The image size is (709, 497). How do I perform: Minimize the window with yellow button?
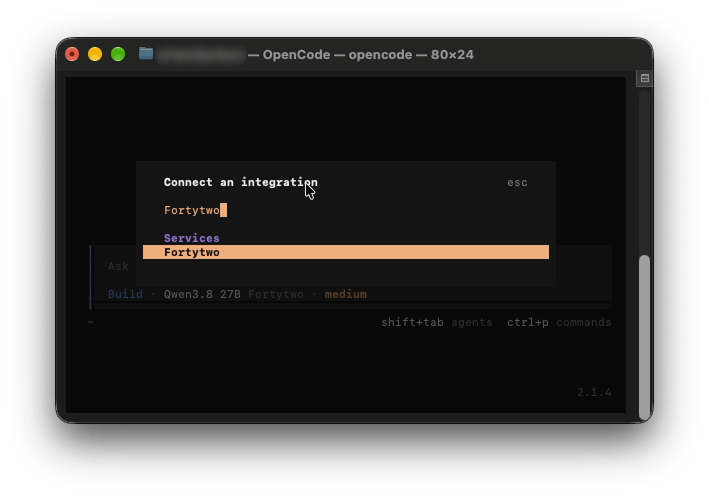pos(95,54)
